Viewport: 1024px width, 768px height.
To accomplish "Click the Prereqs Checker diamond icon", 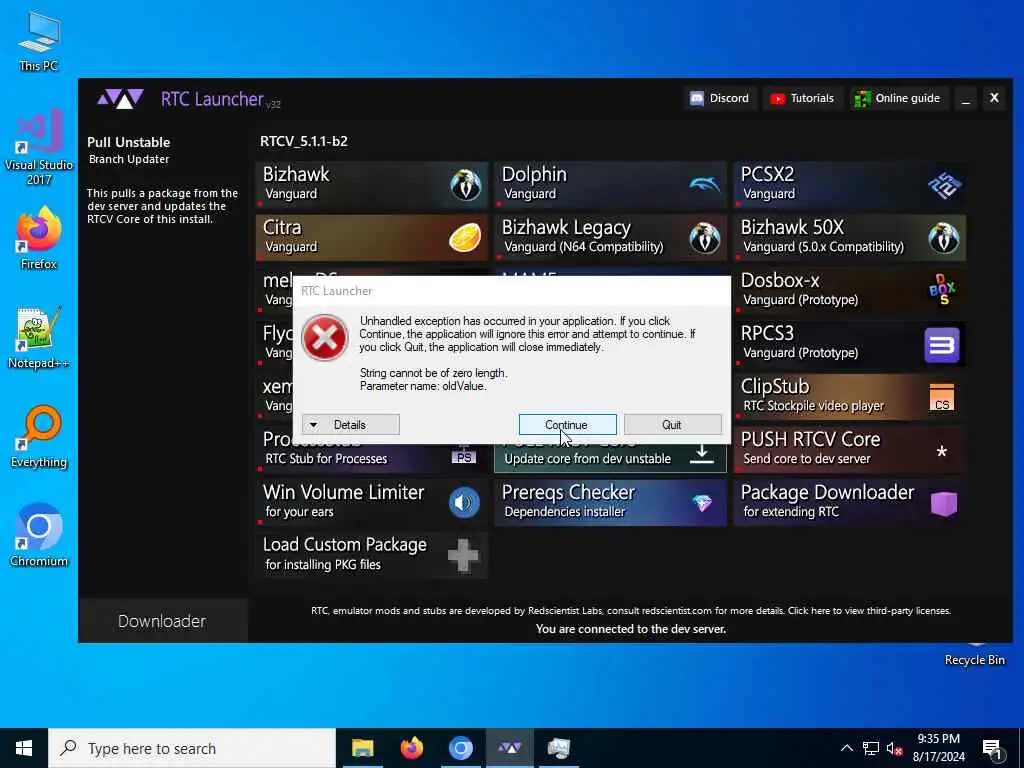I will [x=702, y=503].
